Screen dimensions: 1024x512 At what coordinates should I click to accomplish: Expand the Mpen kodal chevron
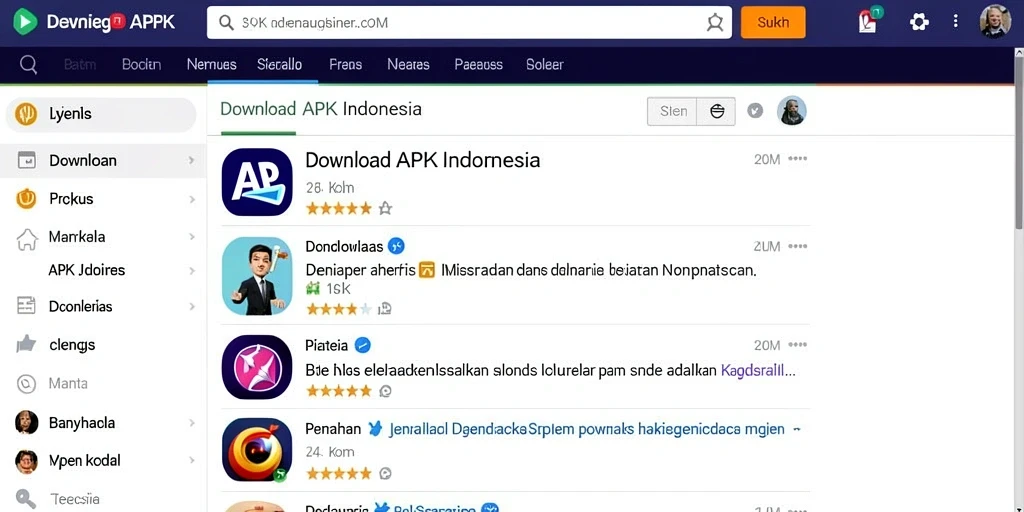(191, 460)
